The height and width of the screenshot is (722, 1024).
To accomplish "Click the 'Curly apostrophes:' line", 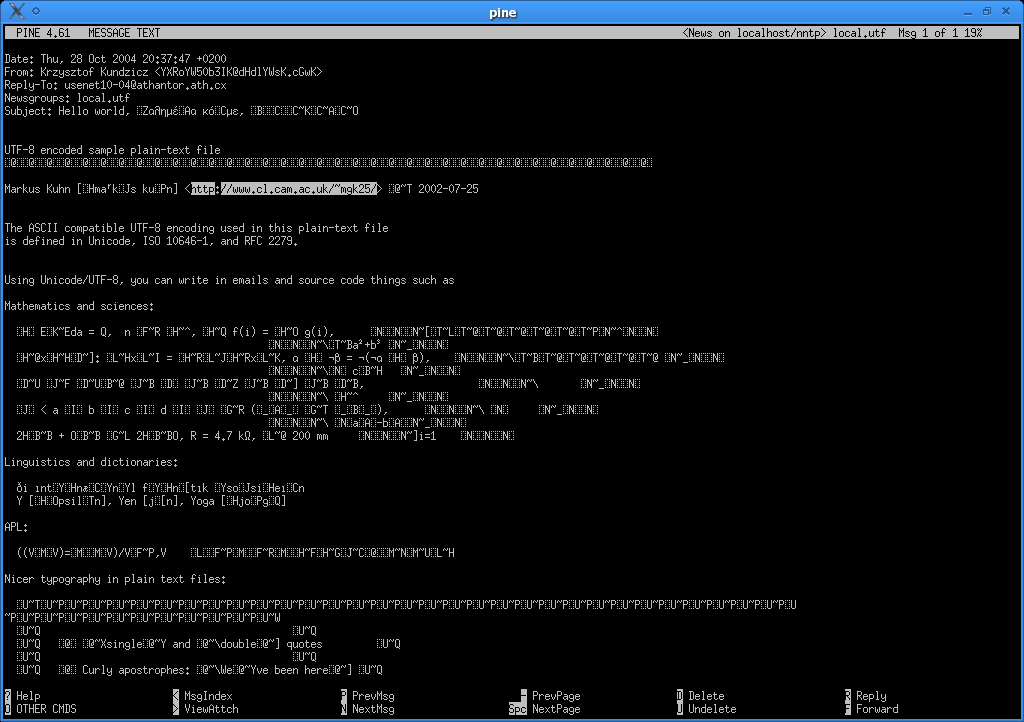I will [x=200, y=670].
